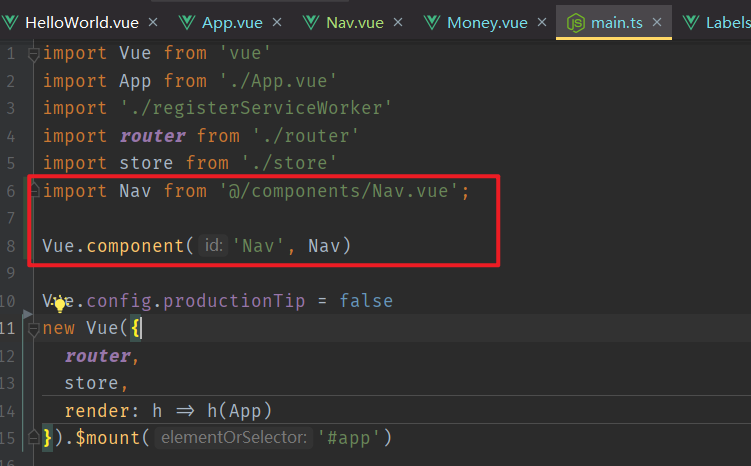Viewport: 751px width, 466px height.
Task: Click the JS file icon on main.ts tab
Action: pyautogui.click(x=575, y=23)
